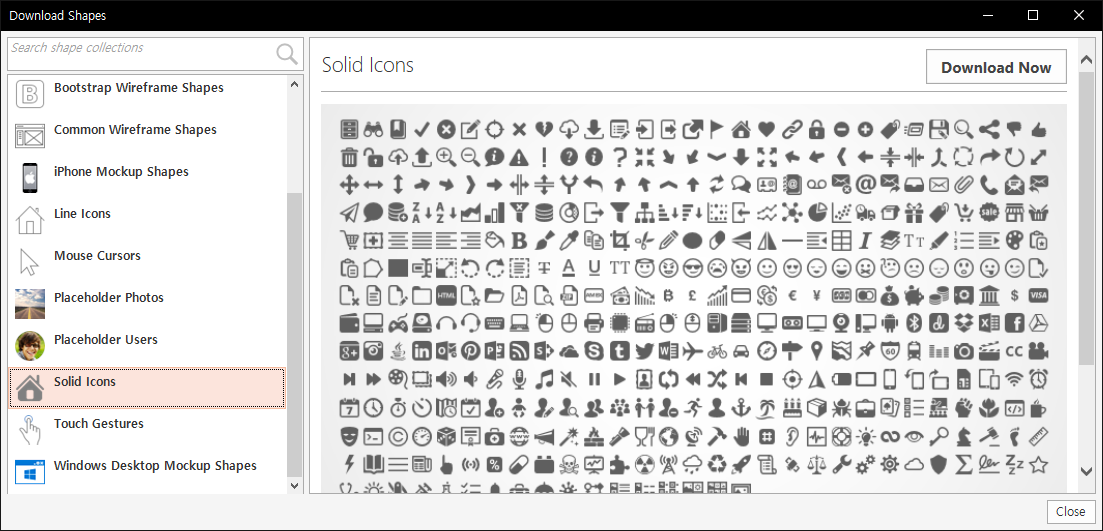This screenshot has height=531, width=1103.
Task: Click the magnifier icon in the search box
Action: (x=287, y=54)
